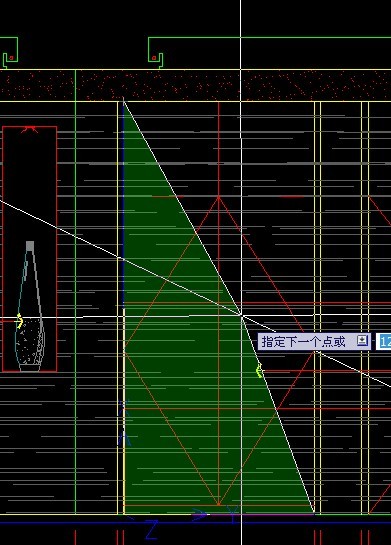The image size is (391, 545).
Task: Select the yellow snap marker on the vase
Action: 19,321
